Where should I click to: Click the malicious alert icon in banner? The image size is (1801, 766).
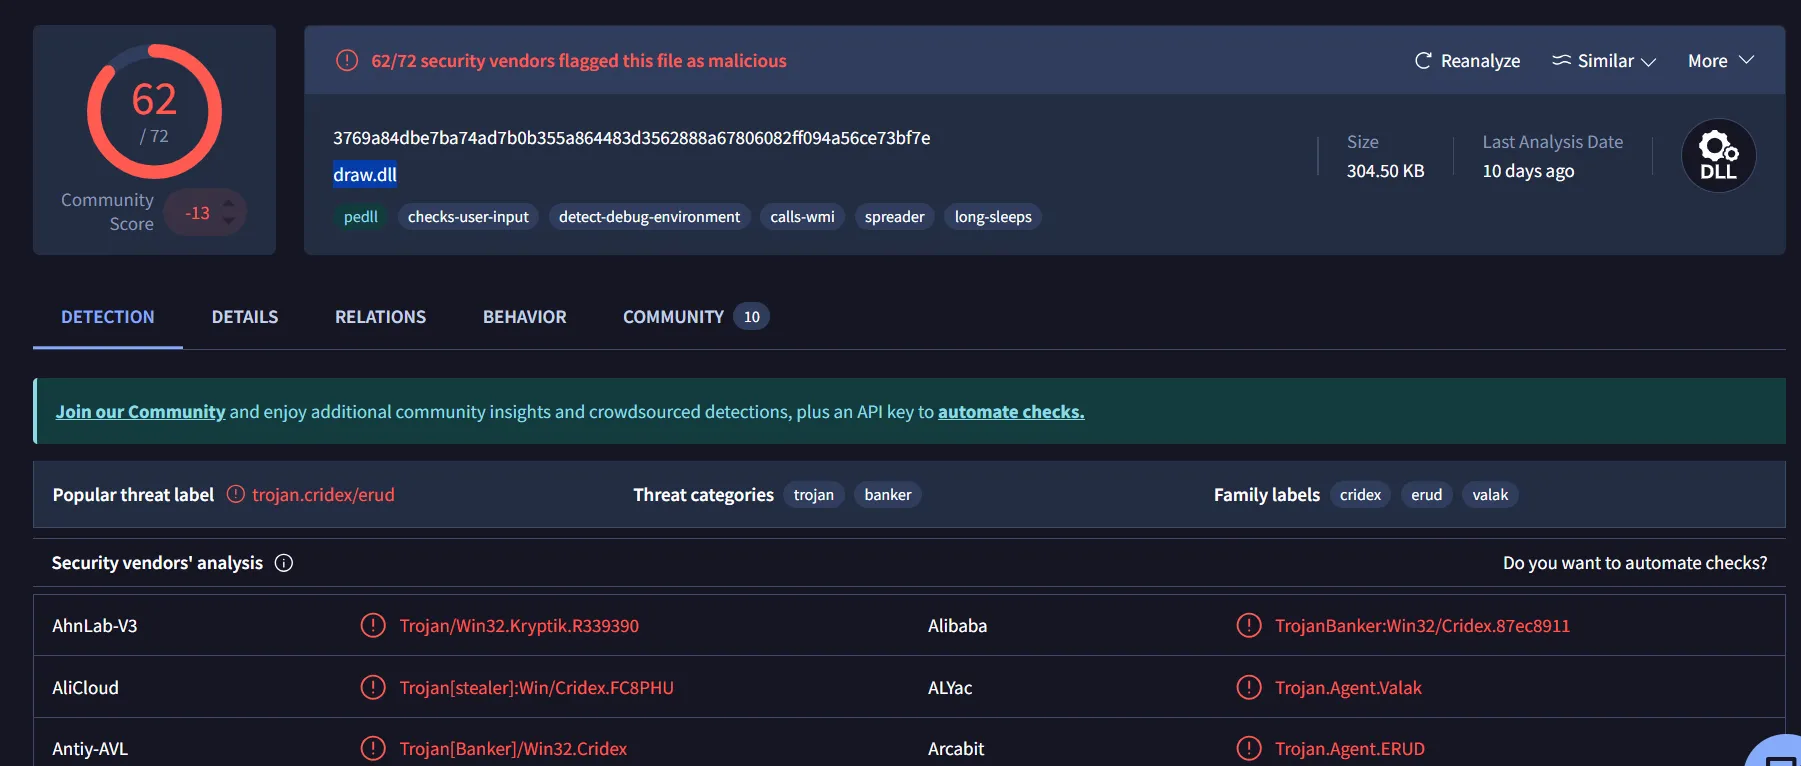point(347,60)
